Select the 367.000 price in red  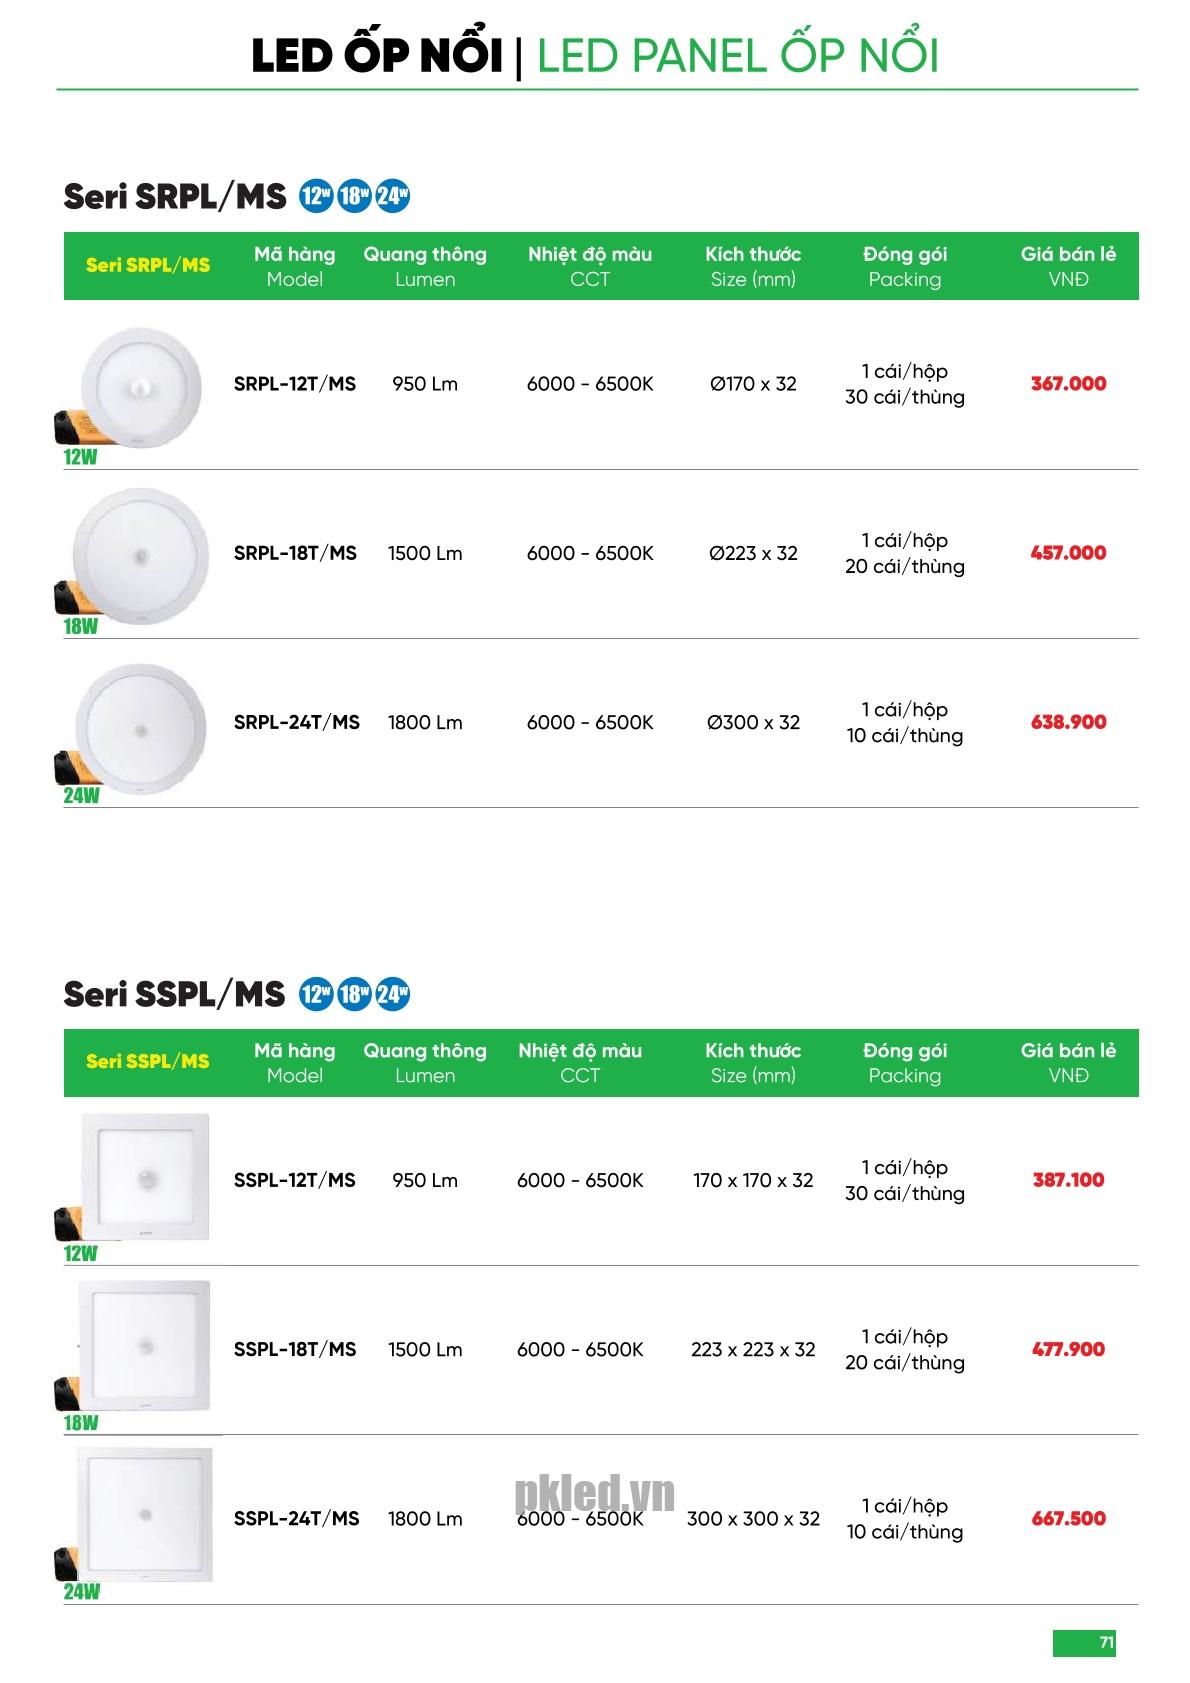(x=1068, y=384)
